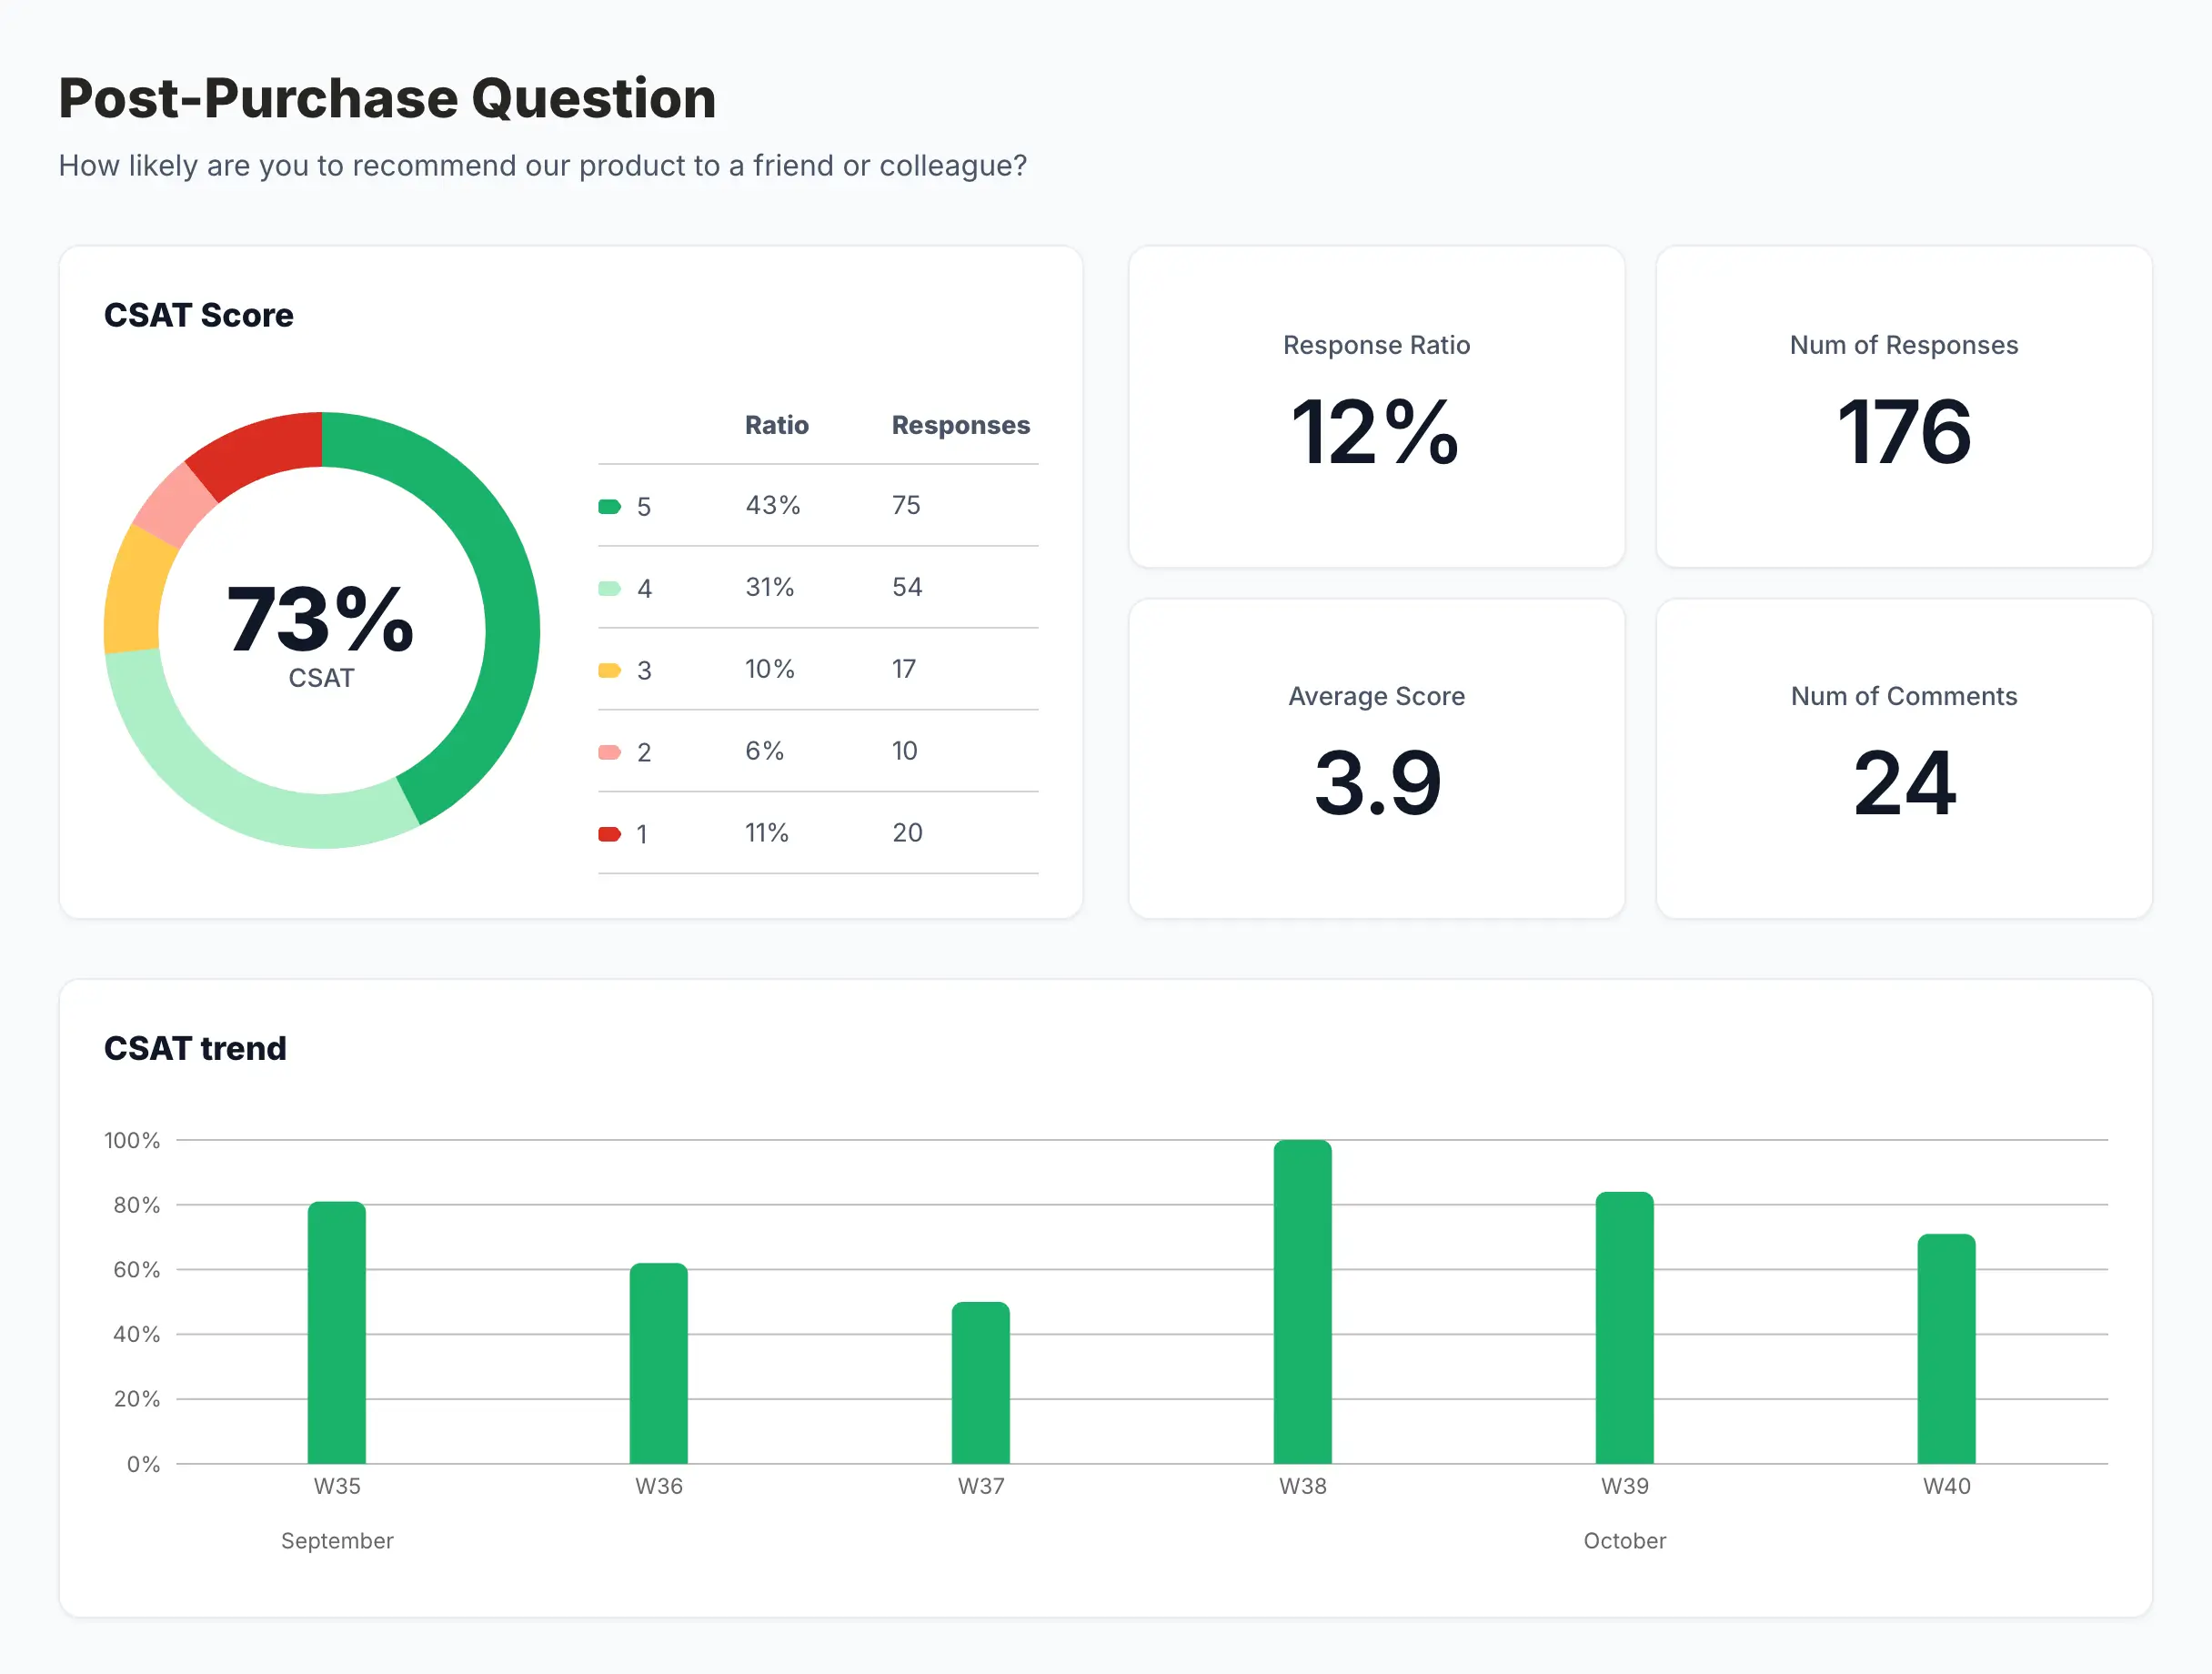This screenshot has width=2212, height=1674.
Task: Click the W38 axis label
Action: coord(1303,1486)
